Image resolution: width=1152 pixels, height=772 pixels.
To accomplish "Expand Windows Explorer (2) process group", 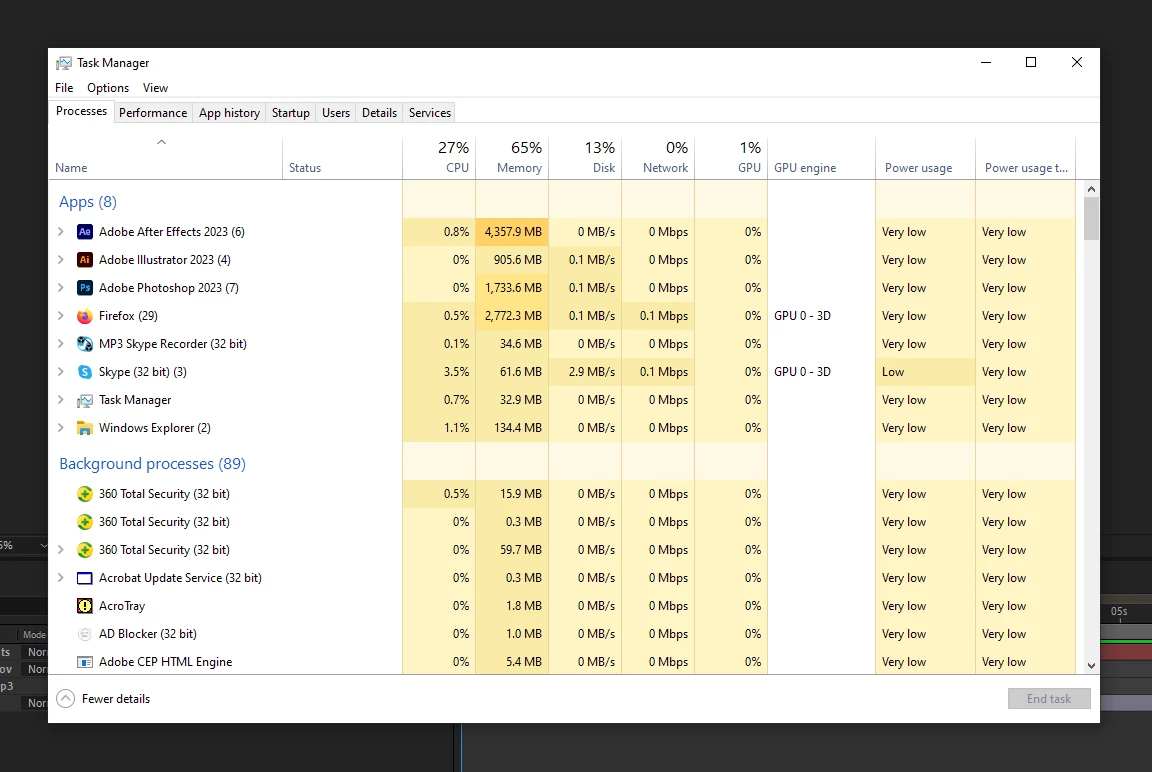I will pyautogui.click(x=60, y=428).
